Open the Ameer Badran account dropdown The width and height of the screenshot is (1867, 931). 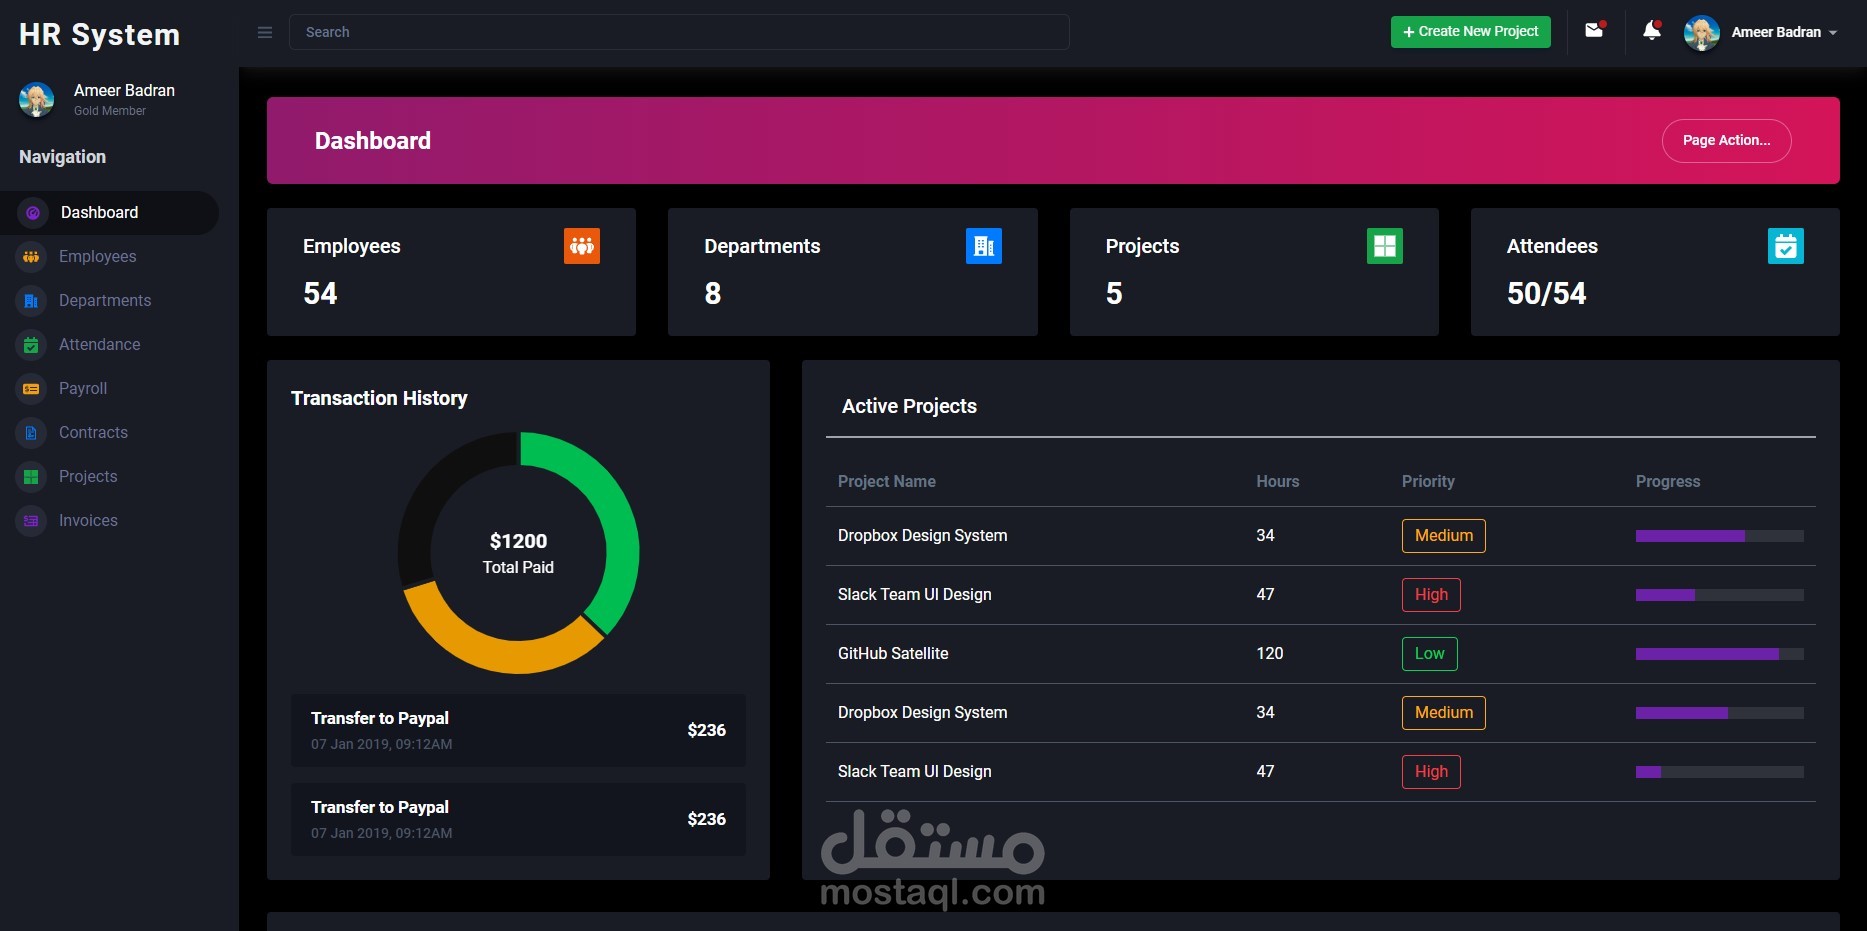pos(1784,33)
